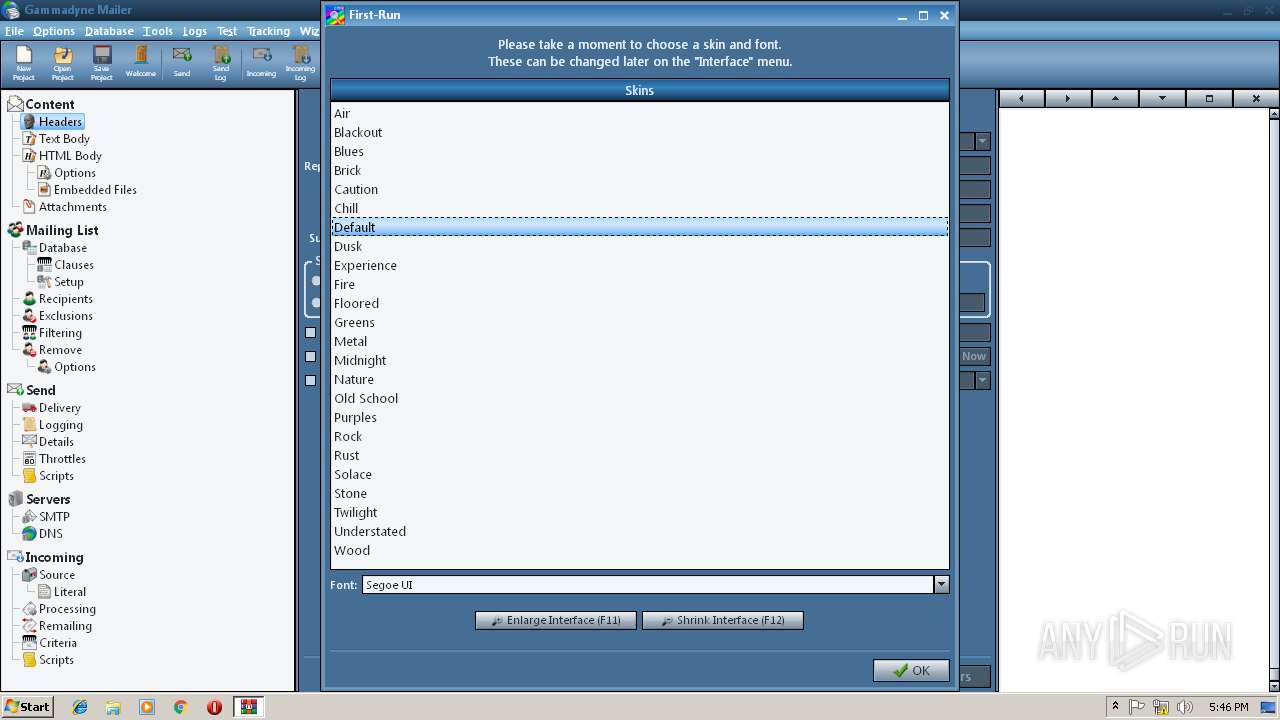Open the Database menu
Image resolution: width=1280 pixels, height=720 pixels.
point(109,31)
